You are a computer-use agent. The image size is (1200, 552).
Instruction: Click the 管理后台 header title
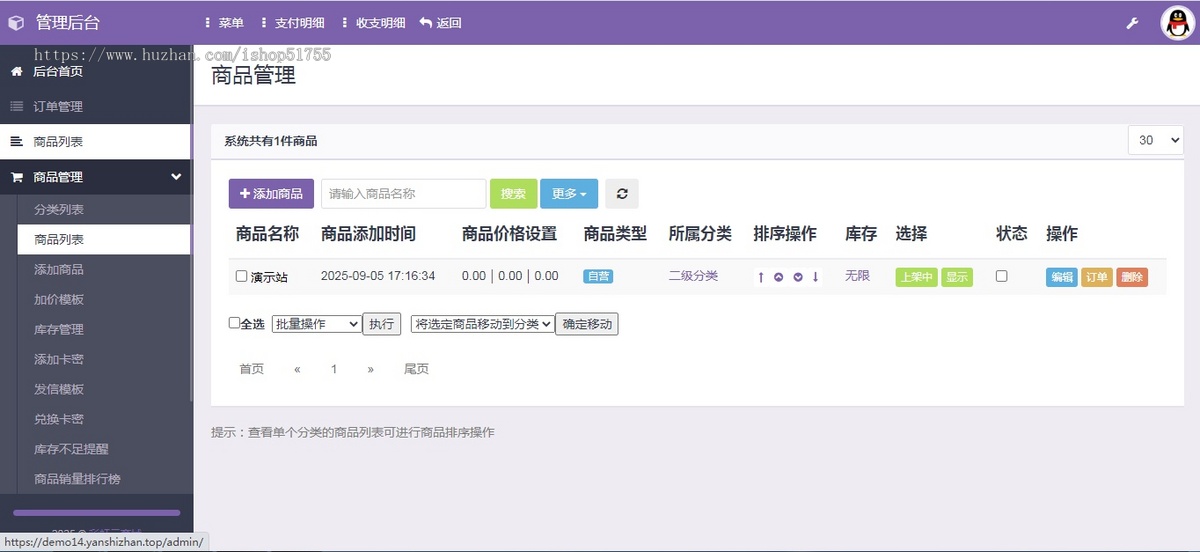click(68, 23)
